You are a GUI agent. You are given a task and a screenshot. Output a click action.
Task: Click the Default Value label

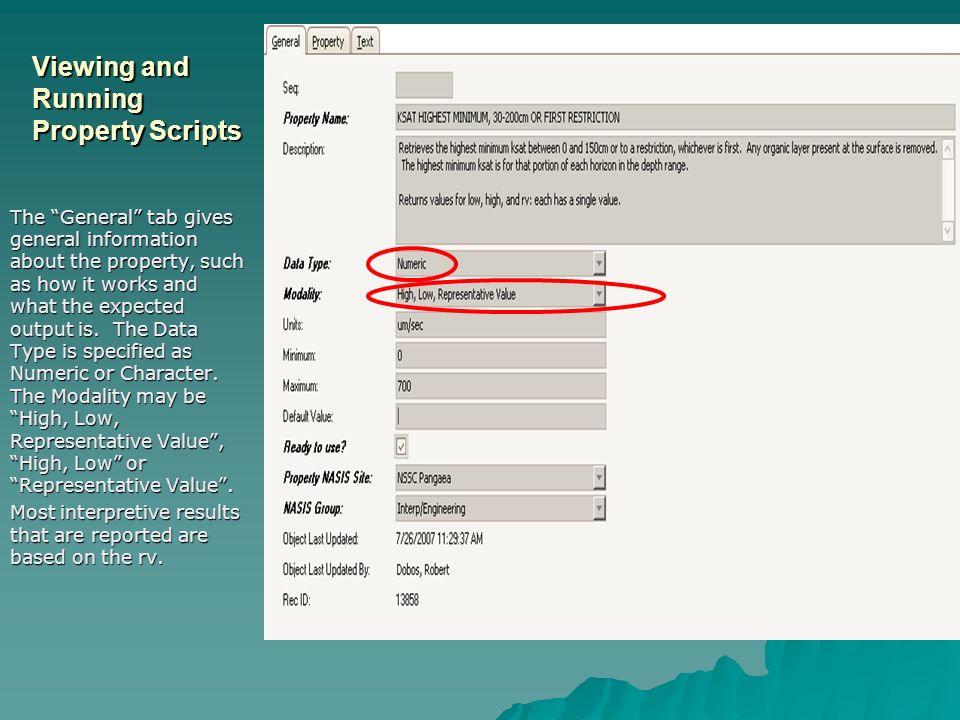click(x=307, y=416)
